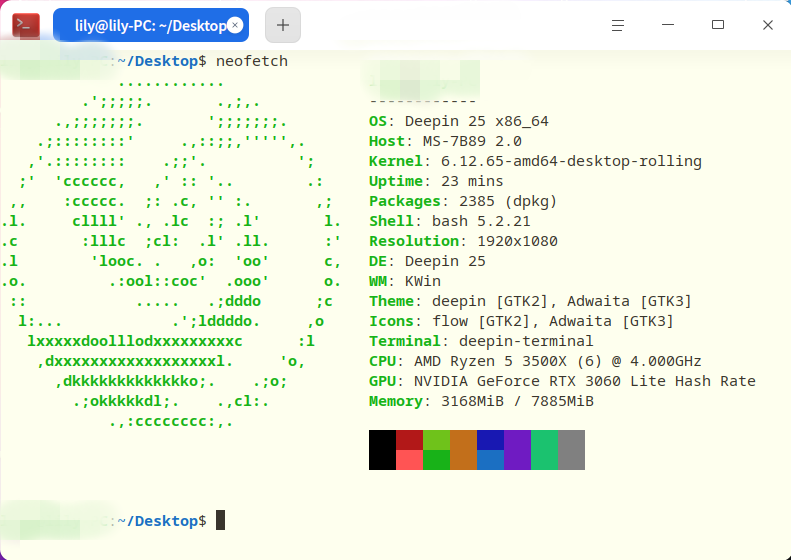Click the lime green color block

pos(436,440)
